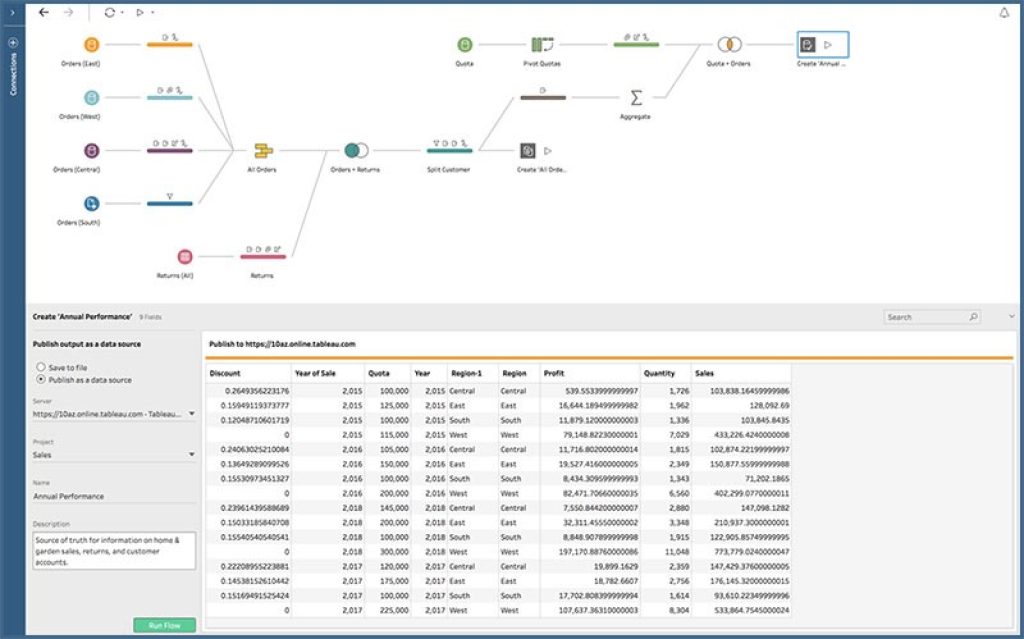Select the Create 'All Orde..' output step
The height and width of the screenshot is (639, 1024).
[528, 151]
